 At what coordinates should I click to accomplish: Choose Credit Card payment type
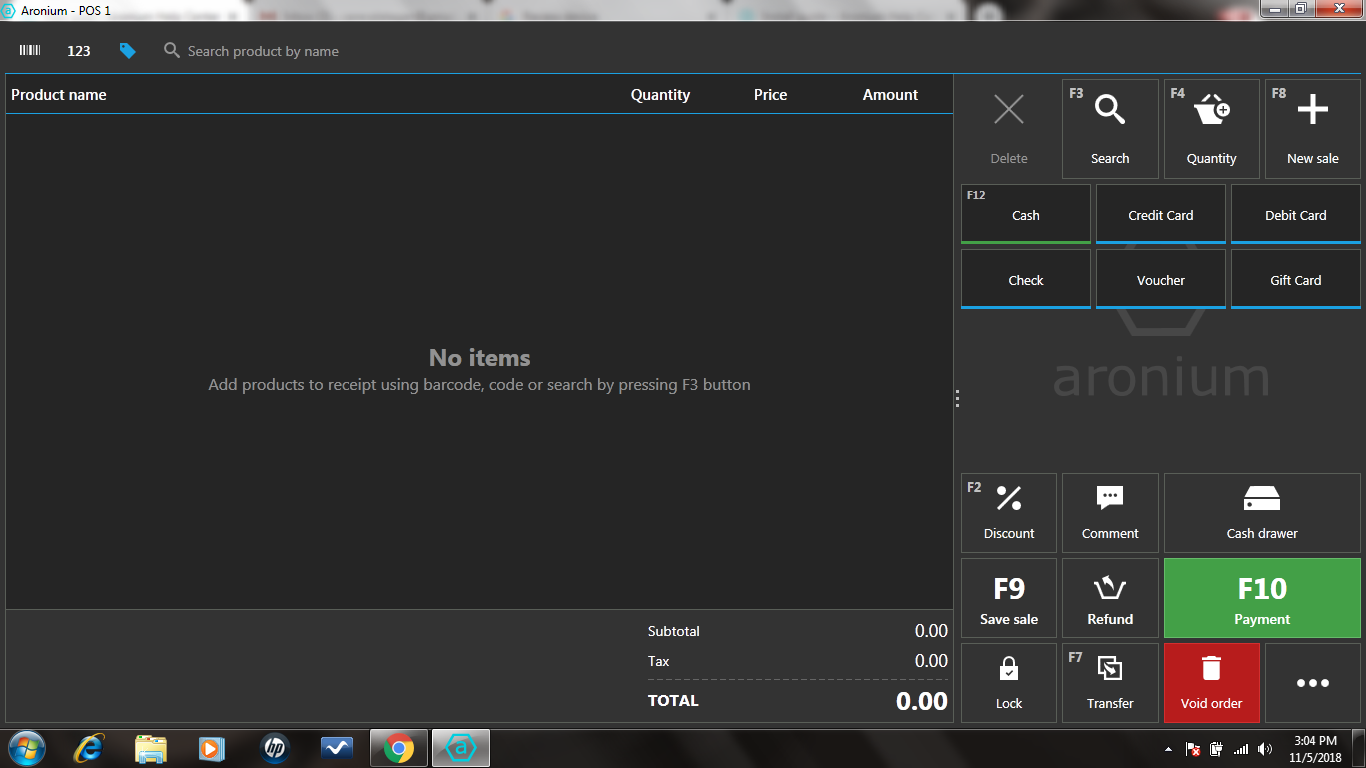tap(1160, 214)
